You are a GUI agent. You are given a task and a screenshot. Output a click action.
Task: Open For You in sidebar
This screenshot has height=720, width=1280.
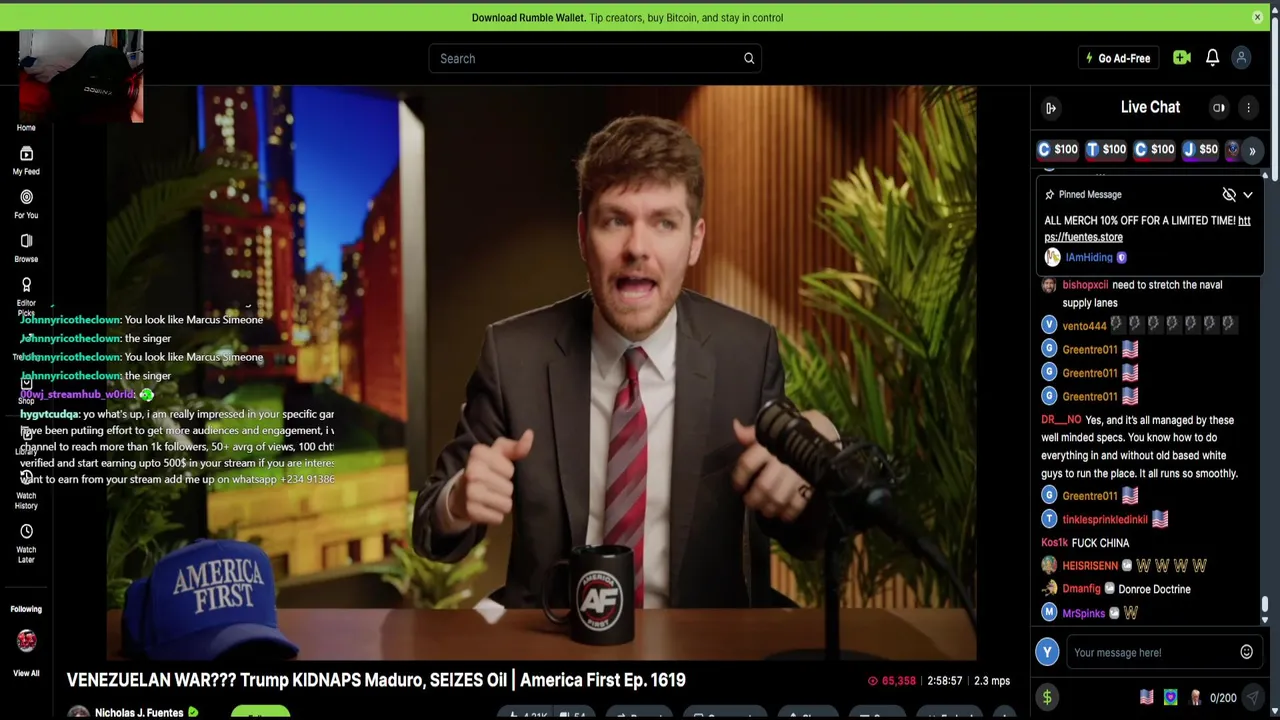26,204
